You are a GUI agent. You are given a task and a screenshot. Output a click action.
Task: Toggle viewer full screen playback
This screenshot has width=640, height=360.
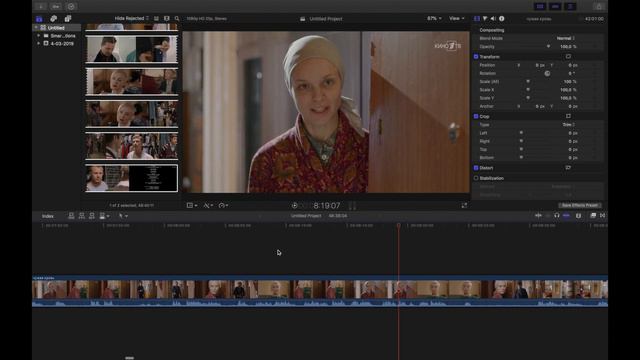(x=464, y=206)
